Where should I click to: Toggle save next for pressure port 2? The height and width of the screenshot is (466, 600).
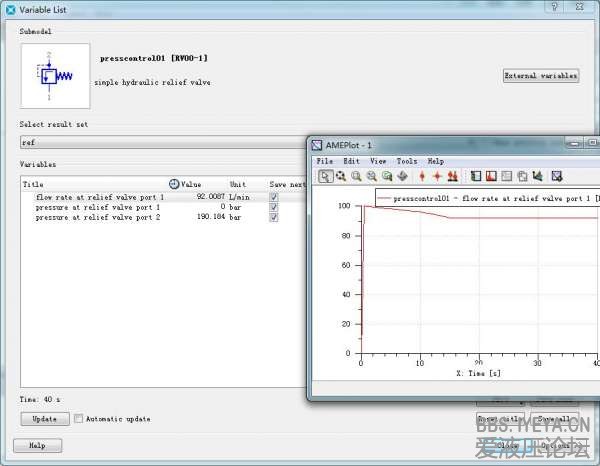(x=274, y=217)
